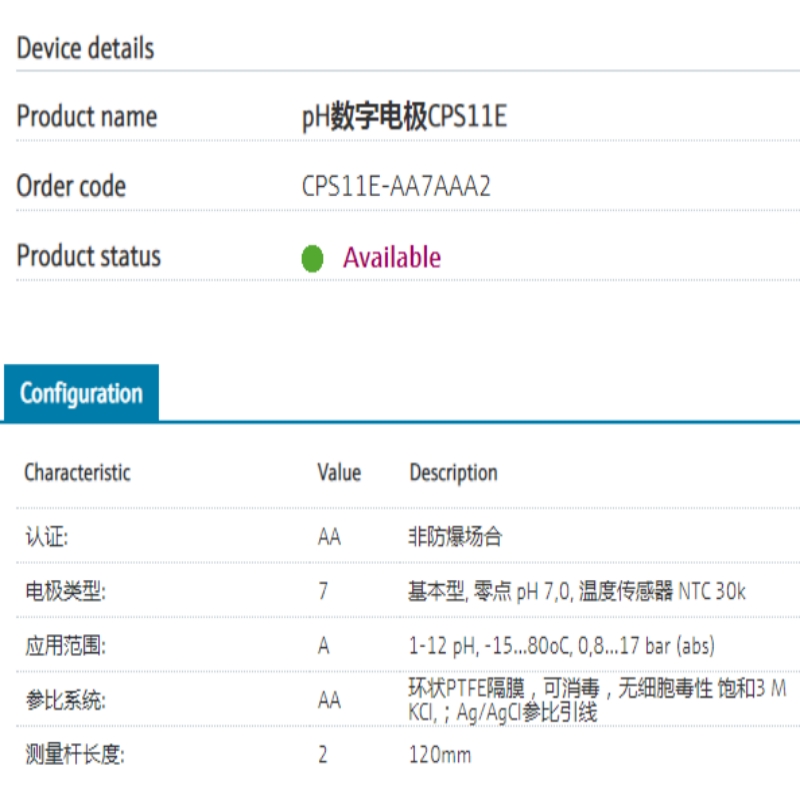Screen dimensions: 800x800
Task: Click the 1-12 pH application range description
Action: pyautogui.click(x=561, y=646)
